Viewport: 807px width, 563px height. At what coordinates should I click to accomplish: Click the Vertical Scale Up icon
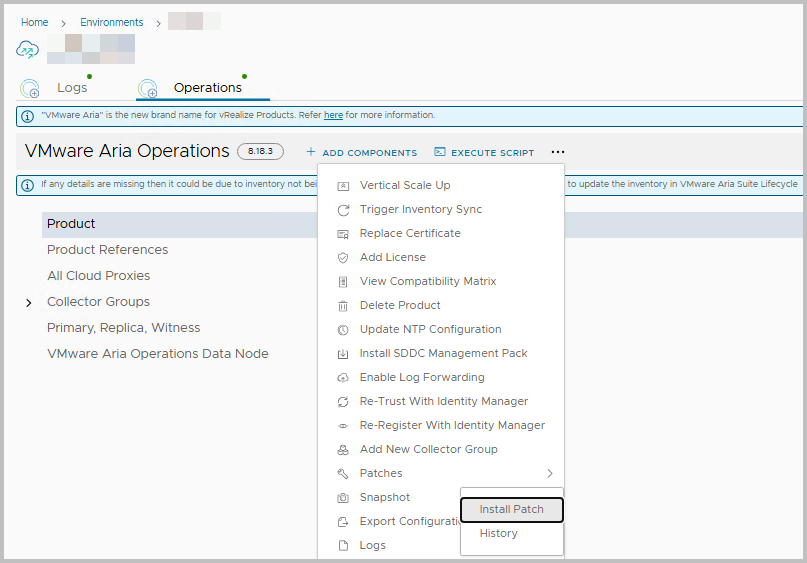click(x=343, y=186)
